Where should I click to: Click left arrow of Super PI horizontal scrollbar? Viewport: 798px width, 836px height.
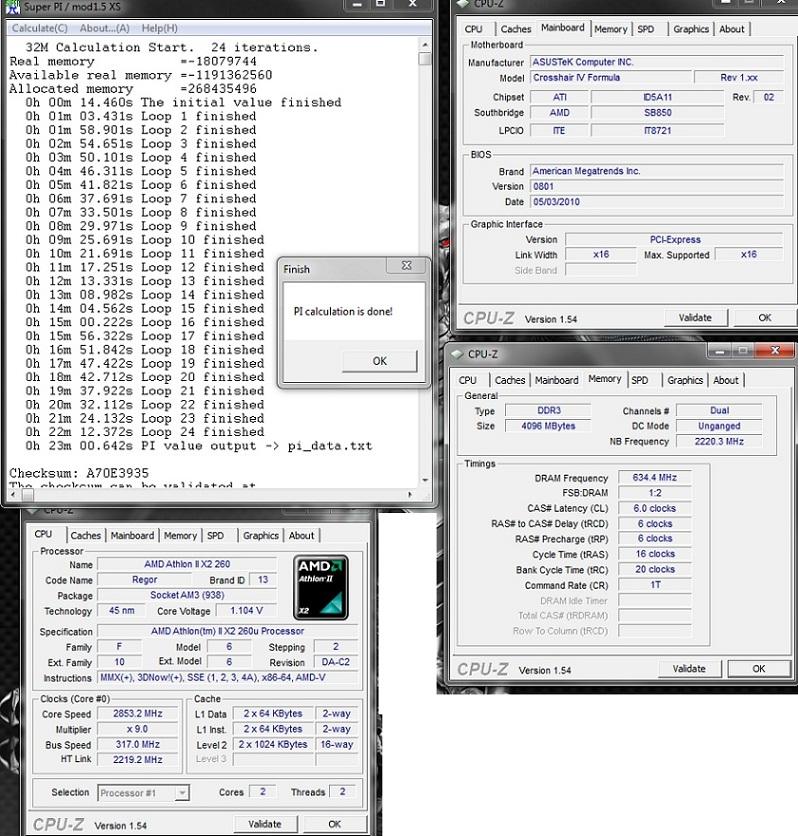pyautogui.click(x=13, y=495)
